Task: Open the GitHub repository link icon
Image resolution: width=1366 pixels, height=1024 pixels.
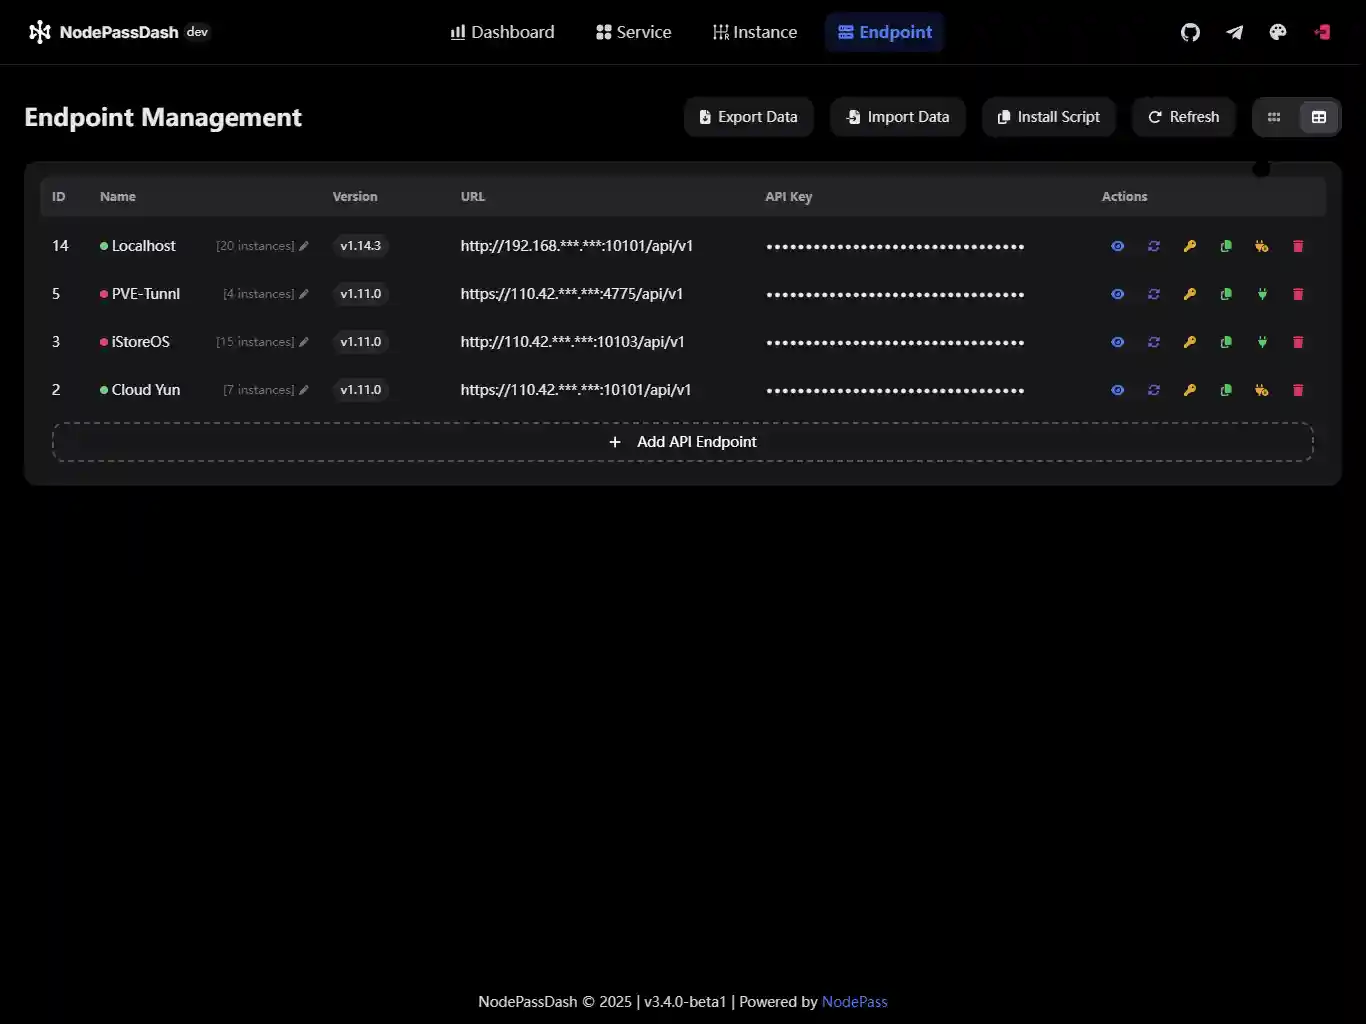Action: [x=1190, y=32]
